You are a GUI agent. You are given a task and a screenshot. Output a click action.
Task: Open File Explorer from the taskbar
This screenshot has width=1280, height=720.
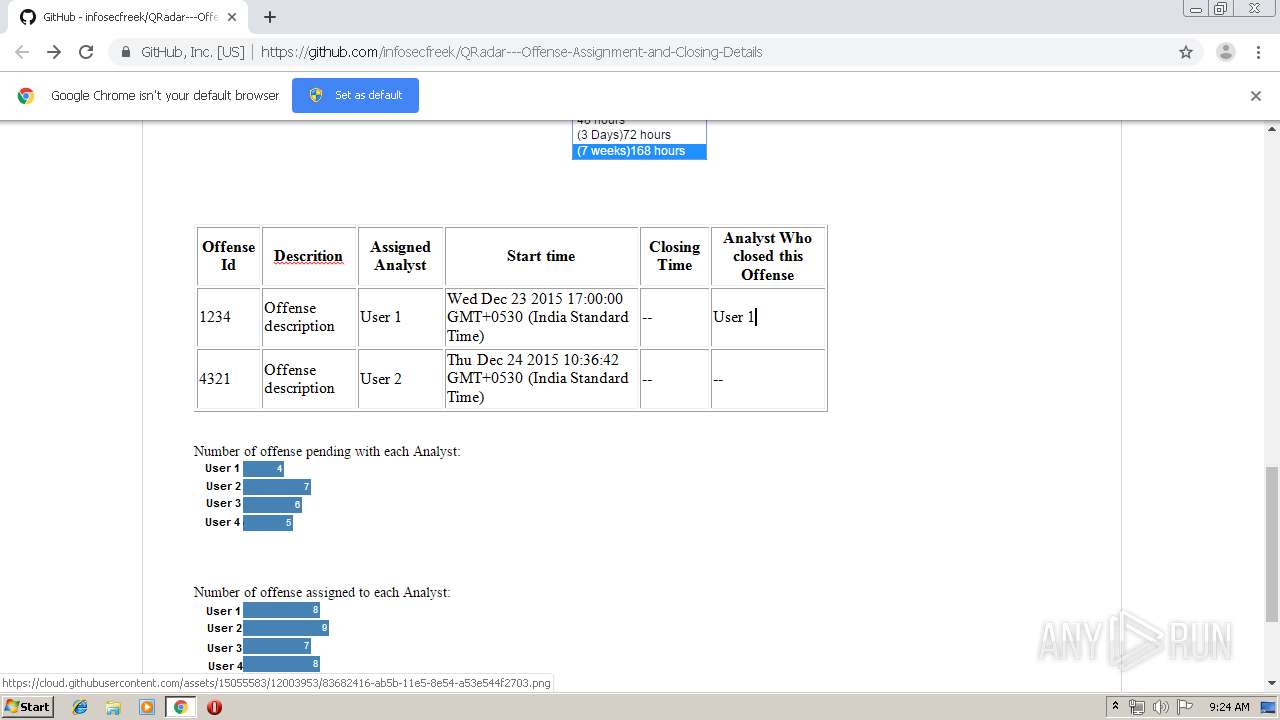tap(113, 707)
